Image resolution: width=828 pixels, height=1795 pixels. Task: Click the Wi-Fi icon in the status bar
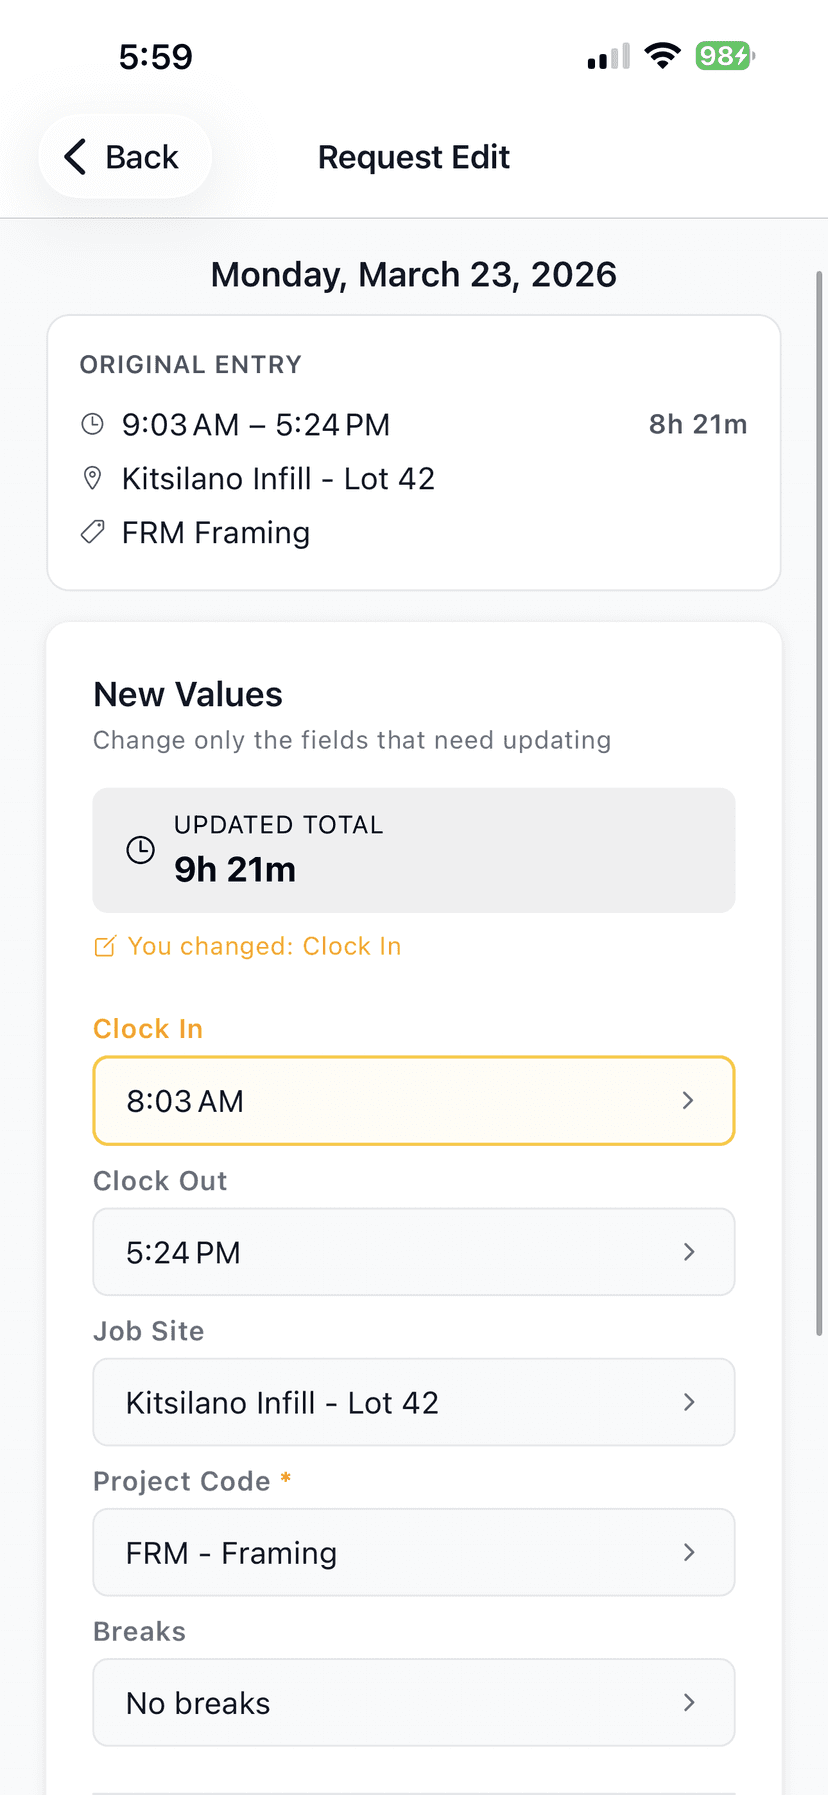662,56
